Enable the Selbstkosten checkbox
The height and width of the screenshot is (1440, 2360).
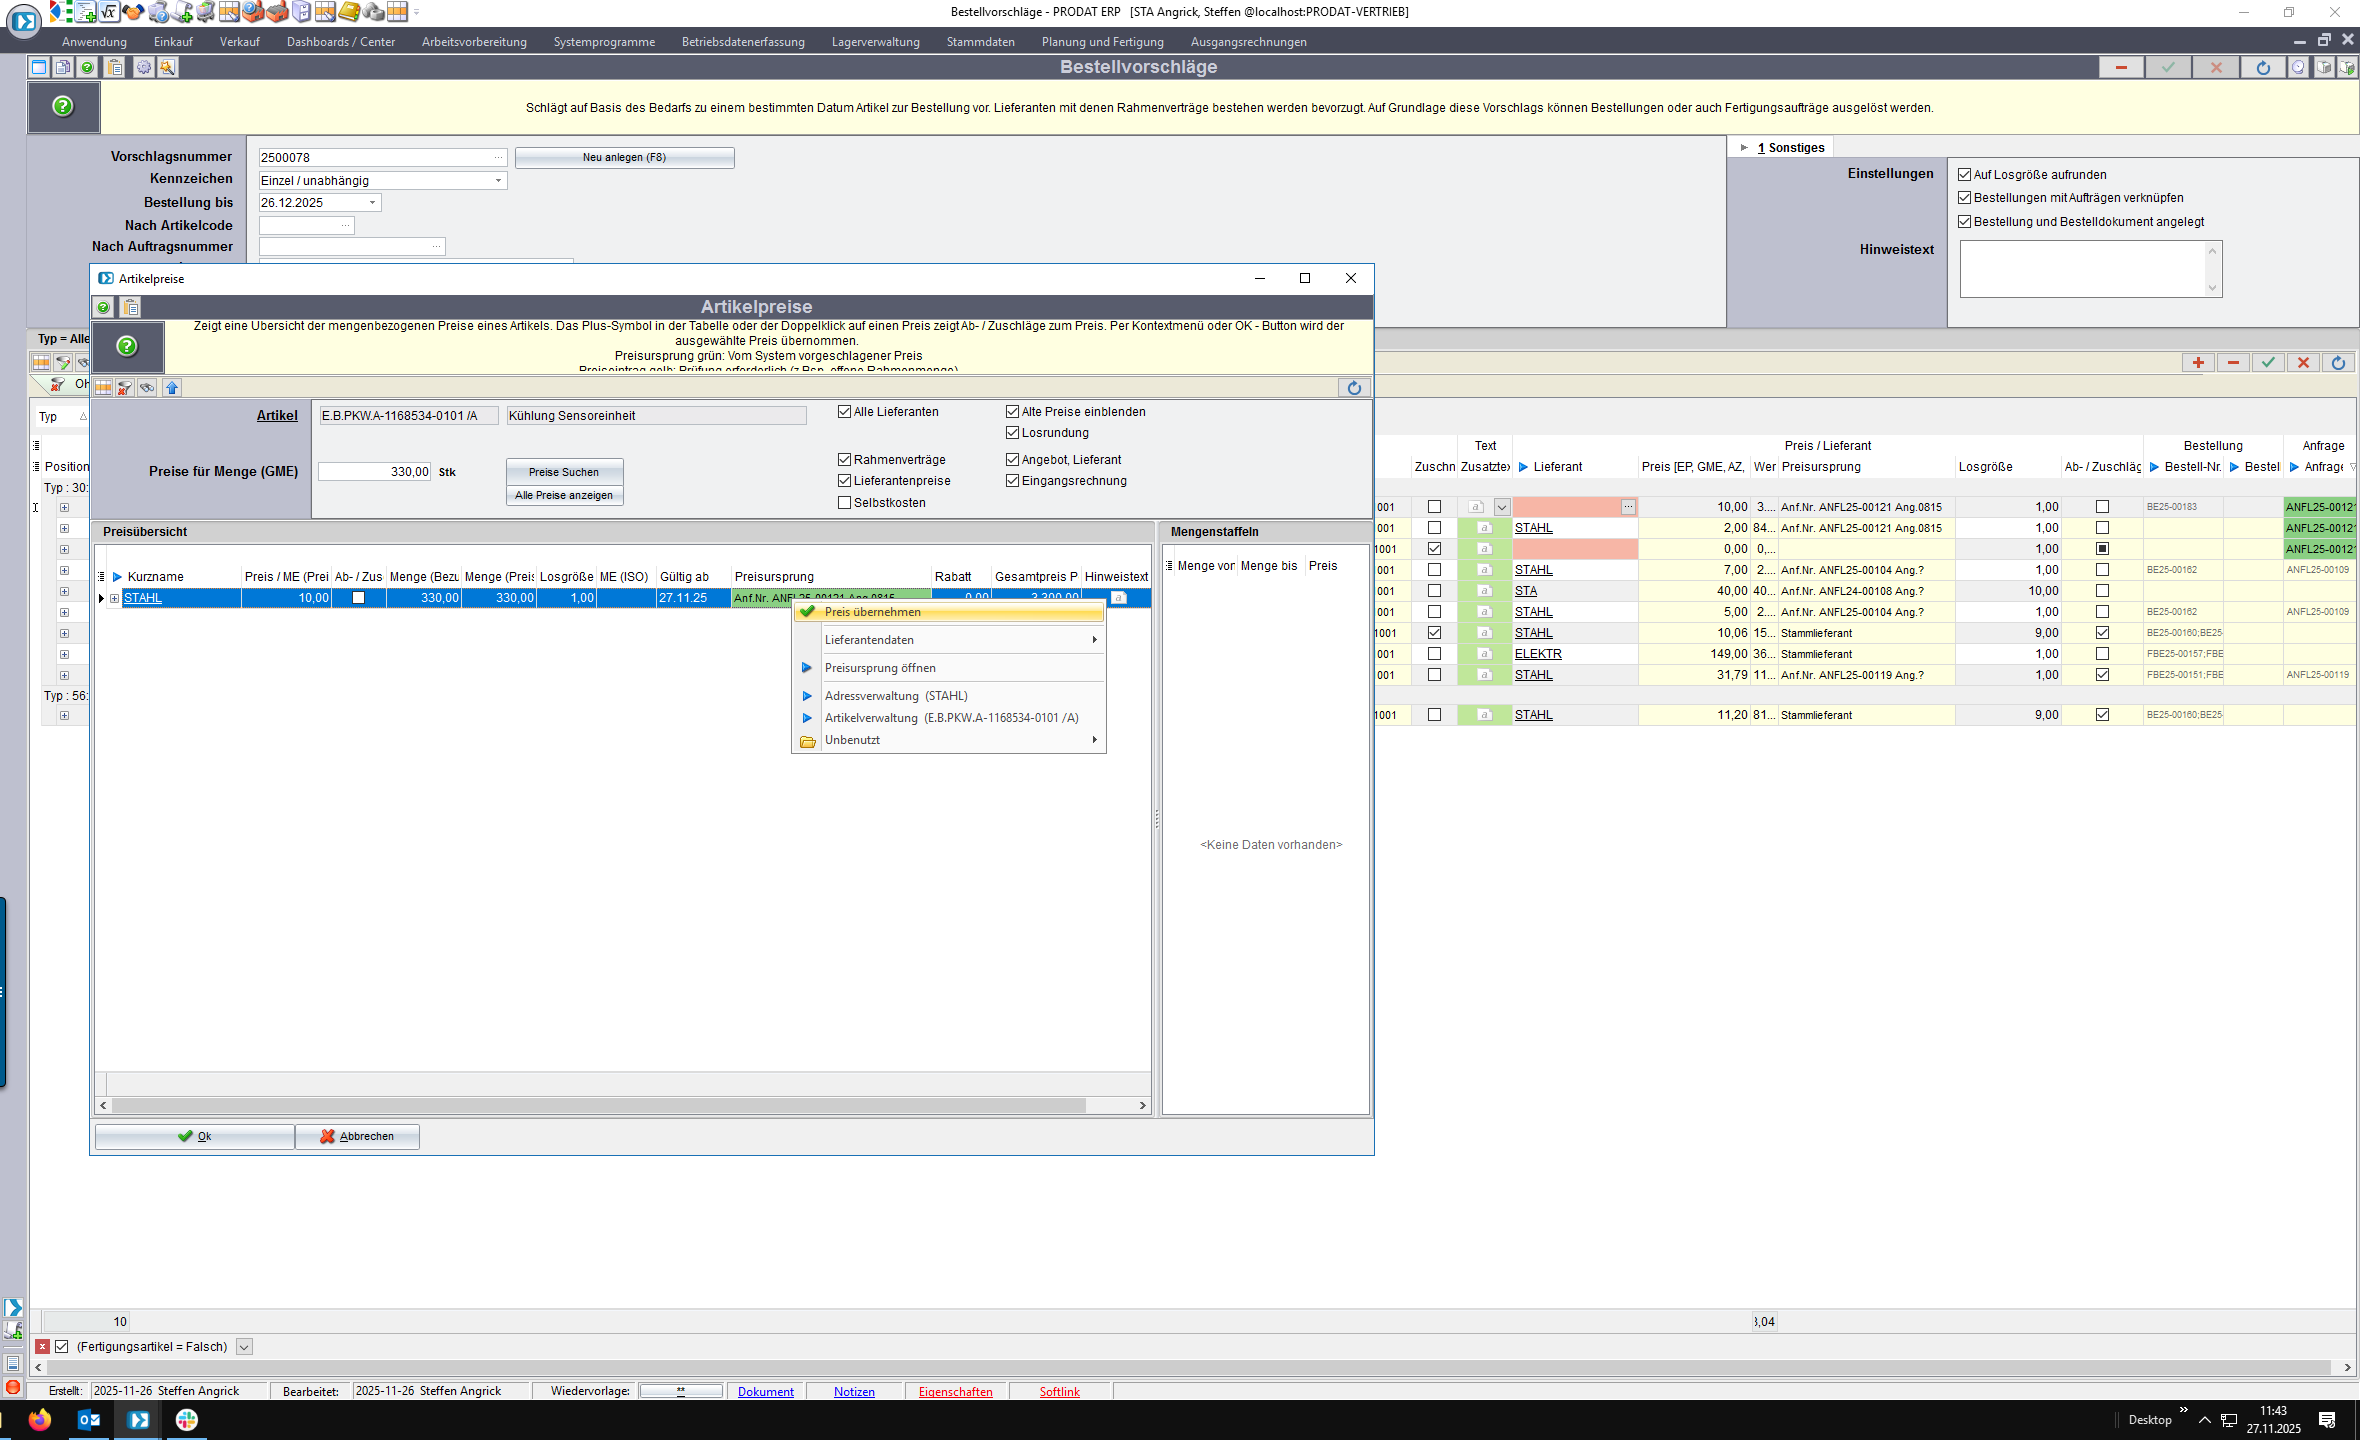pos(845,503)
